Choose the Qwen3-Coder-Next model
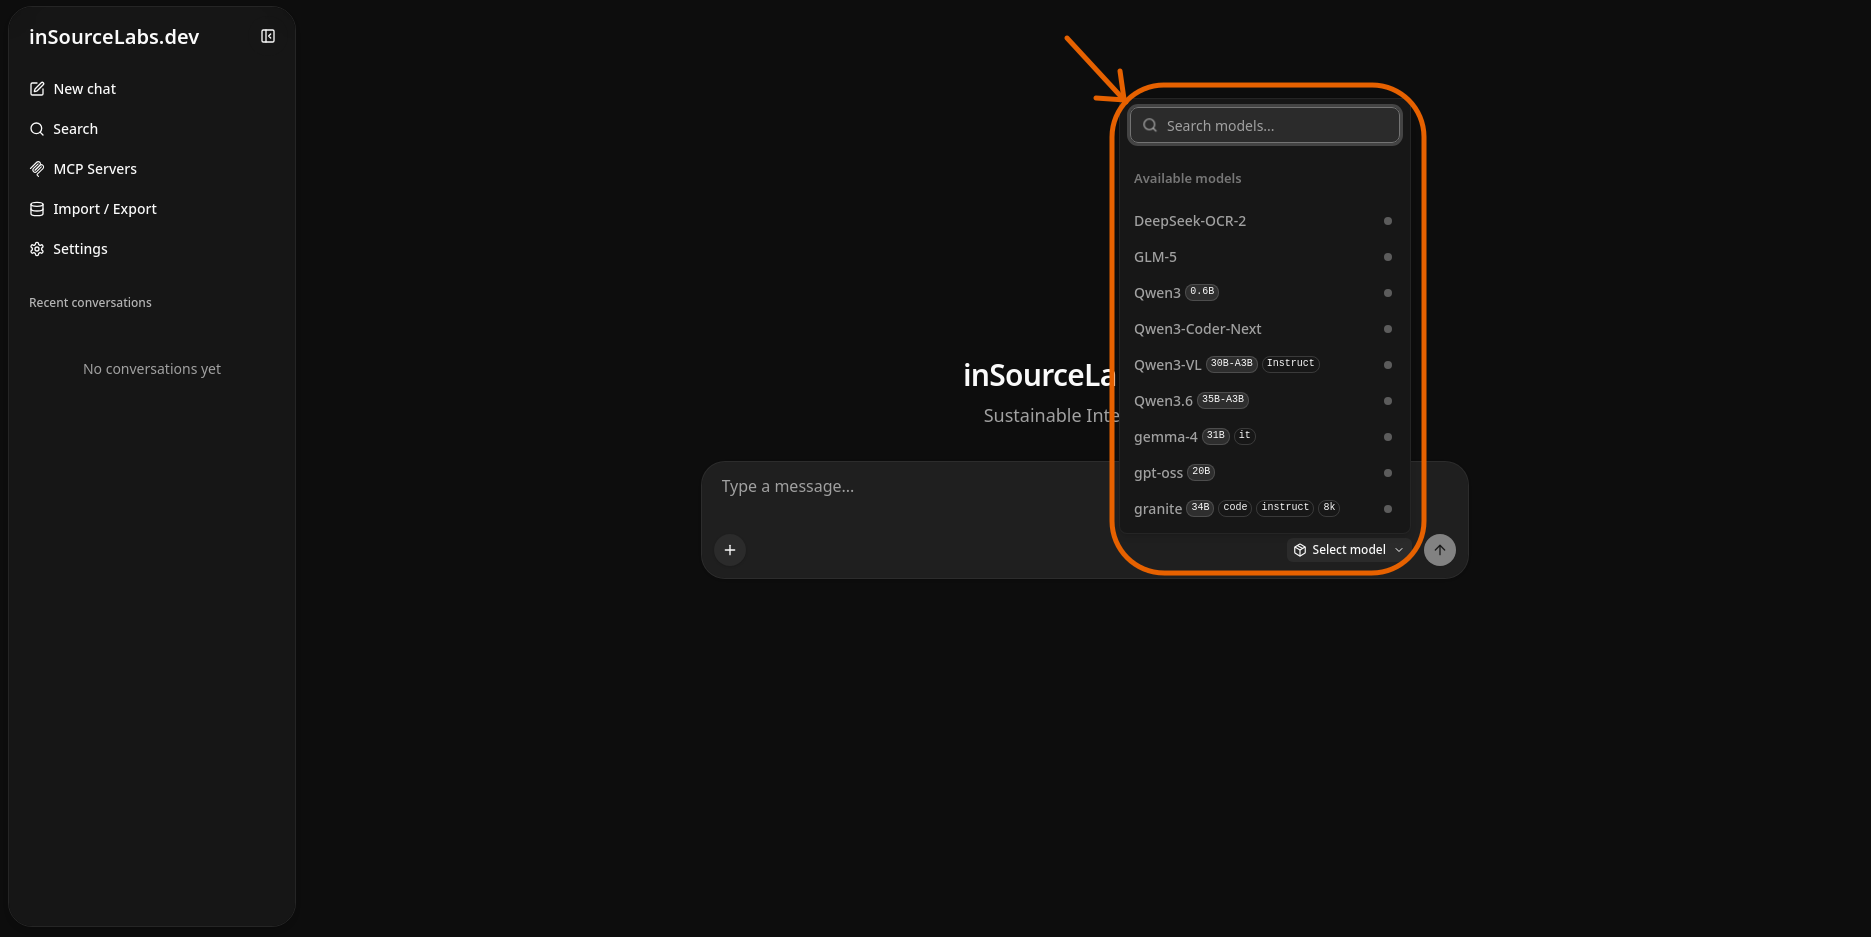The width and height of the screenshot is (1871, 937). (1264, 329)
